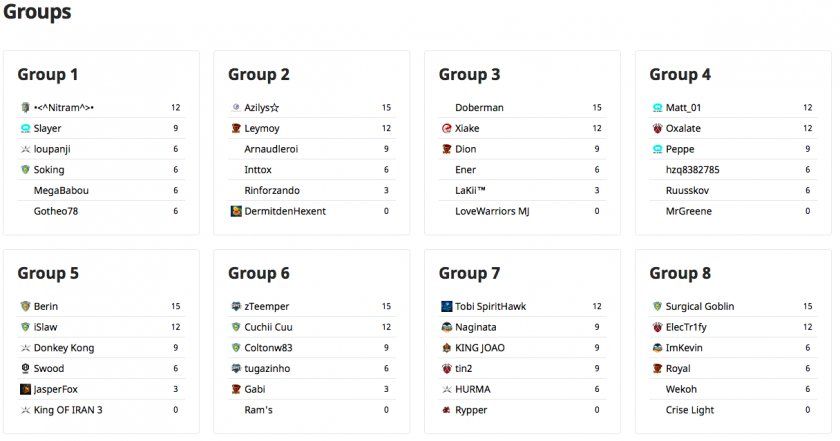This screenshot has width=840, height=441.
Task: Click the icon next to KING JOAO
Action: 447,348
